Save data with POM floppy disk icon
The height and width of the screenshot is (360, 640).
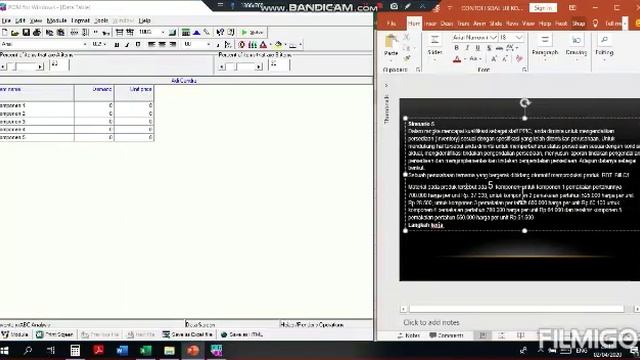[x=26, y=32]
